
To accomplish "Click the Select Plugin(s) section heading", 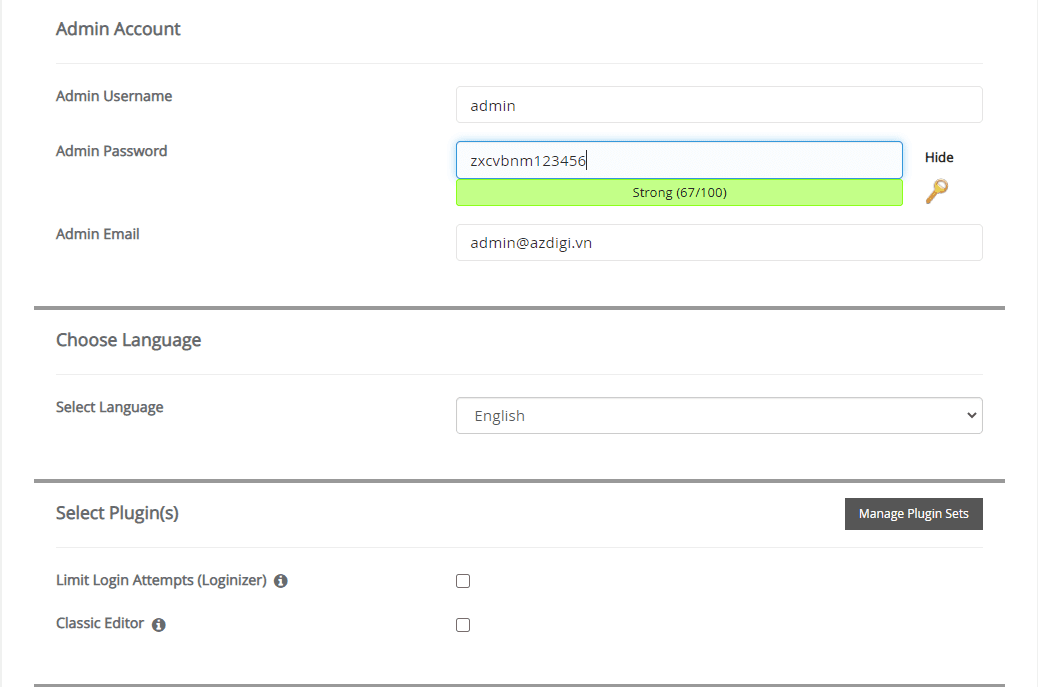I will coord(117,513).
